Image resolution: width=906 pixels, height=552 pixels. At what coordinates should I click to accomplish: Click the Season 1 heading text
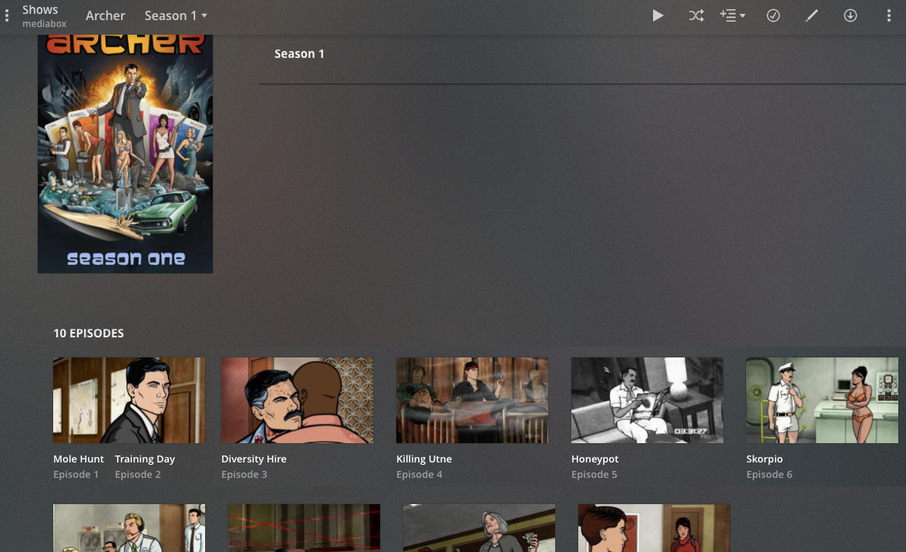[x=299, y=54]
